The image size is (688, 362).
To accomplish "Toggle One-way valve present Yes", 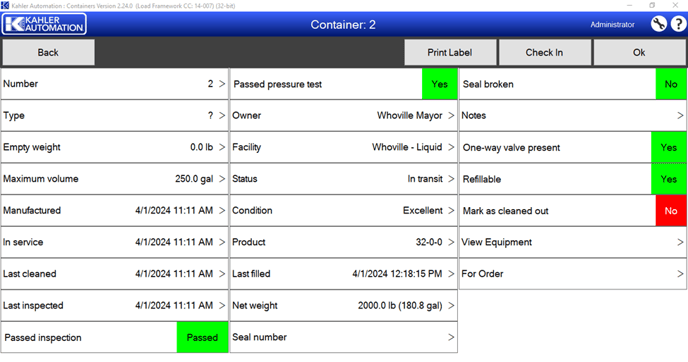I will click(x=669, y=147).
